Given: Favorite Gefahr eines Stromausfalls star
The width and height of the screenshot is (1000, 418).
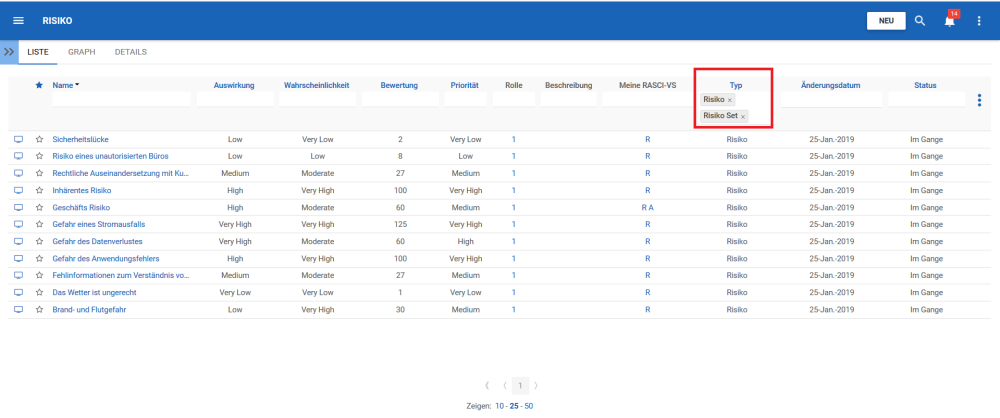Looking at the screenshot, I should pos(39,224).
